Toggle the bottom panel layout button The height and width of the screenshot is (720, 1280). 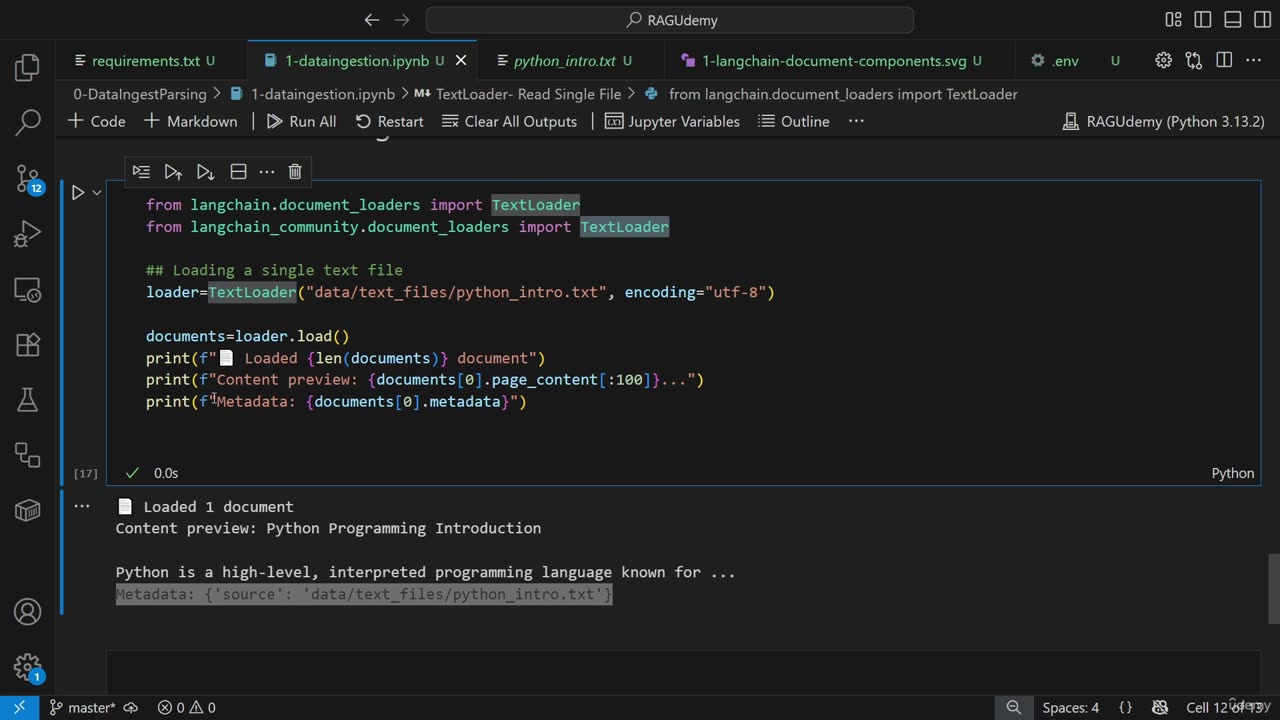click(1232, 20)
